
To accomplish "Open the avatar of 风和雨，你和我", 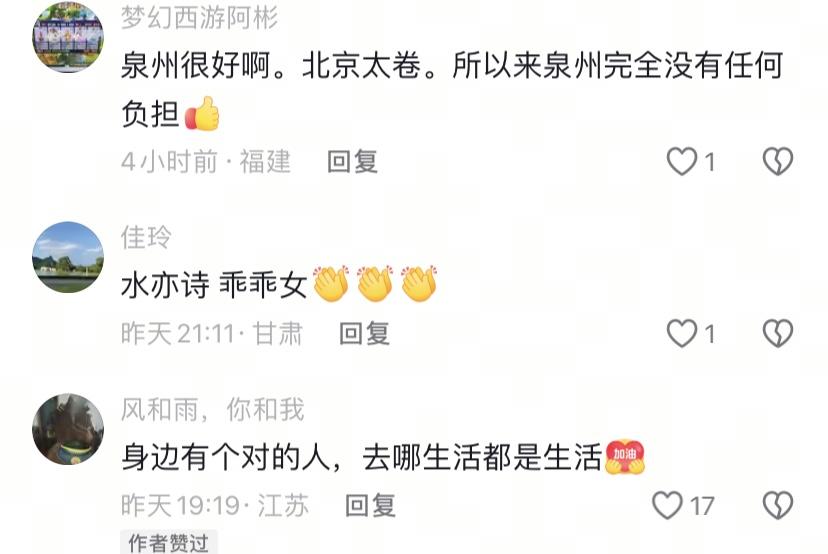I will (x=68, y=429).
